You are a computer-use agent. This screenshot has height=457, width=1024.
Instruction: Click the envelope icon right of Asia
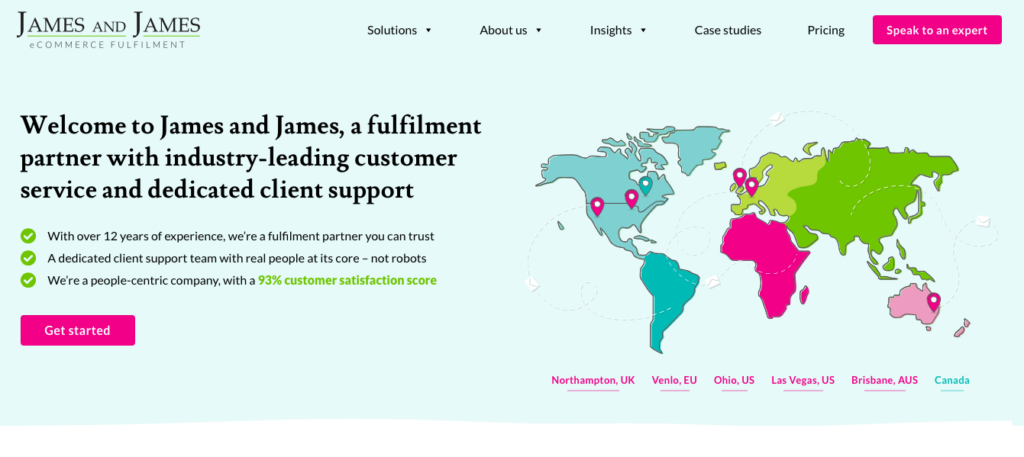coord(981,221)
